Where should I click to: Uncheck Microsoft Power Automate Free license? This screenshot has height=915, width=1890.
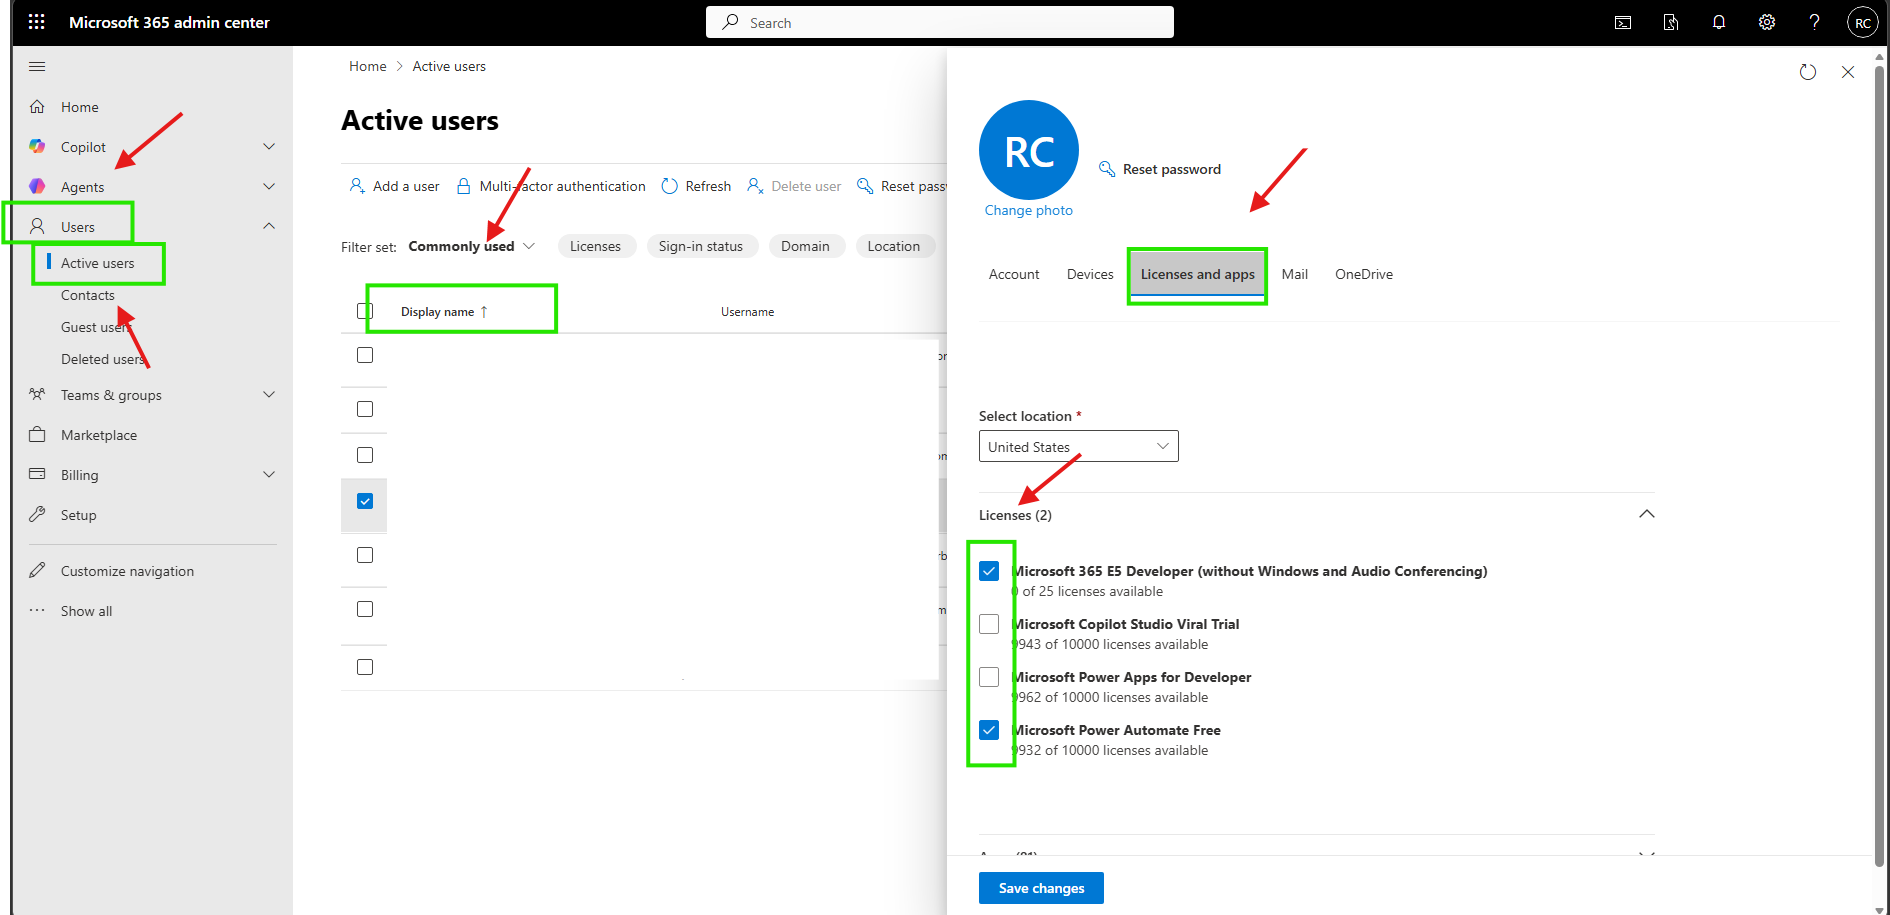989,730
